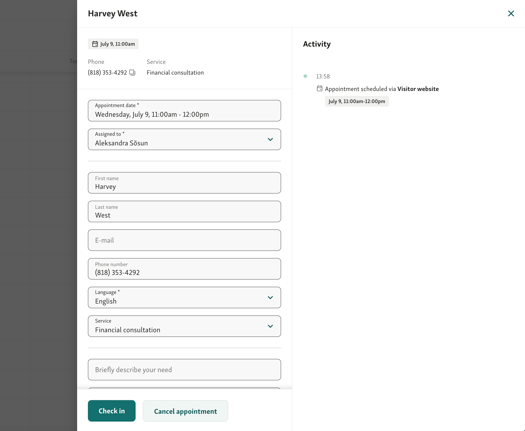
Task: Focus the First name field containing Harvey
Action: 184,183
